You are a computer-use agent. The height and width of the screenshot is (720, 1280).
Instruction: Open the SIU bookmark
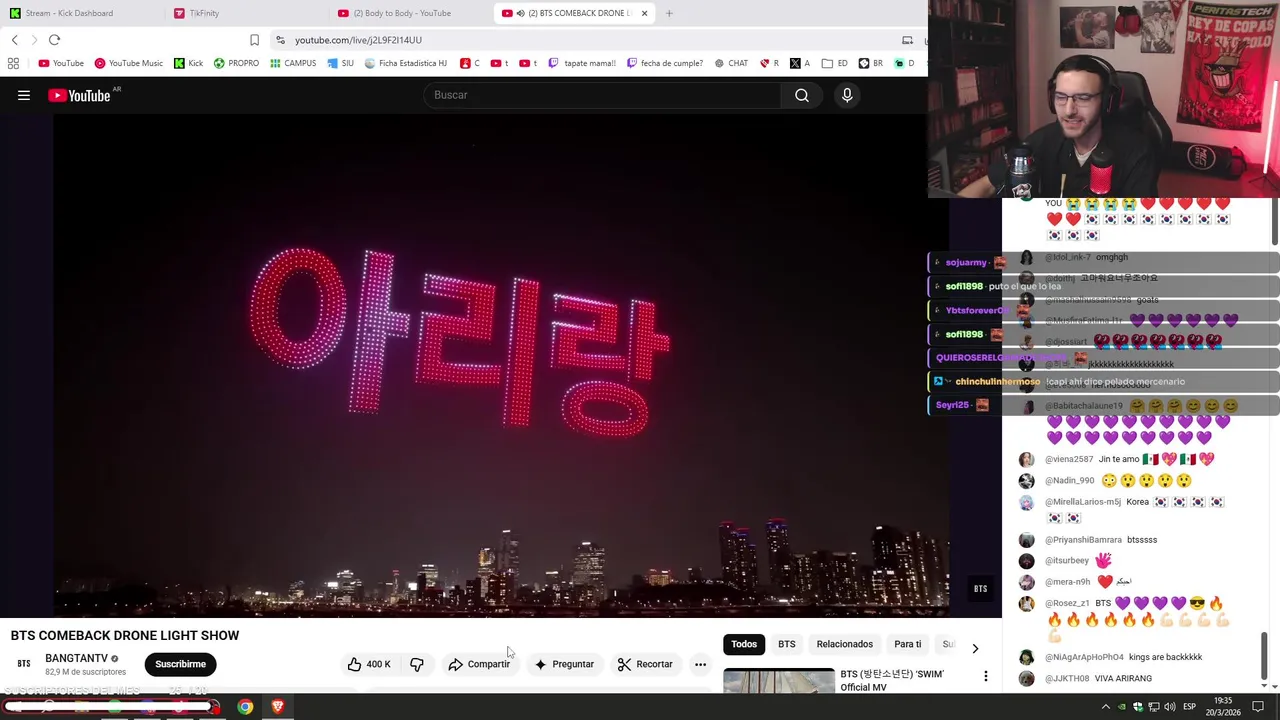(340, 63)
